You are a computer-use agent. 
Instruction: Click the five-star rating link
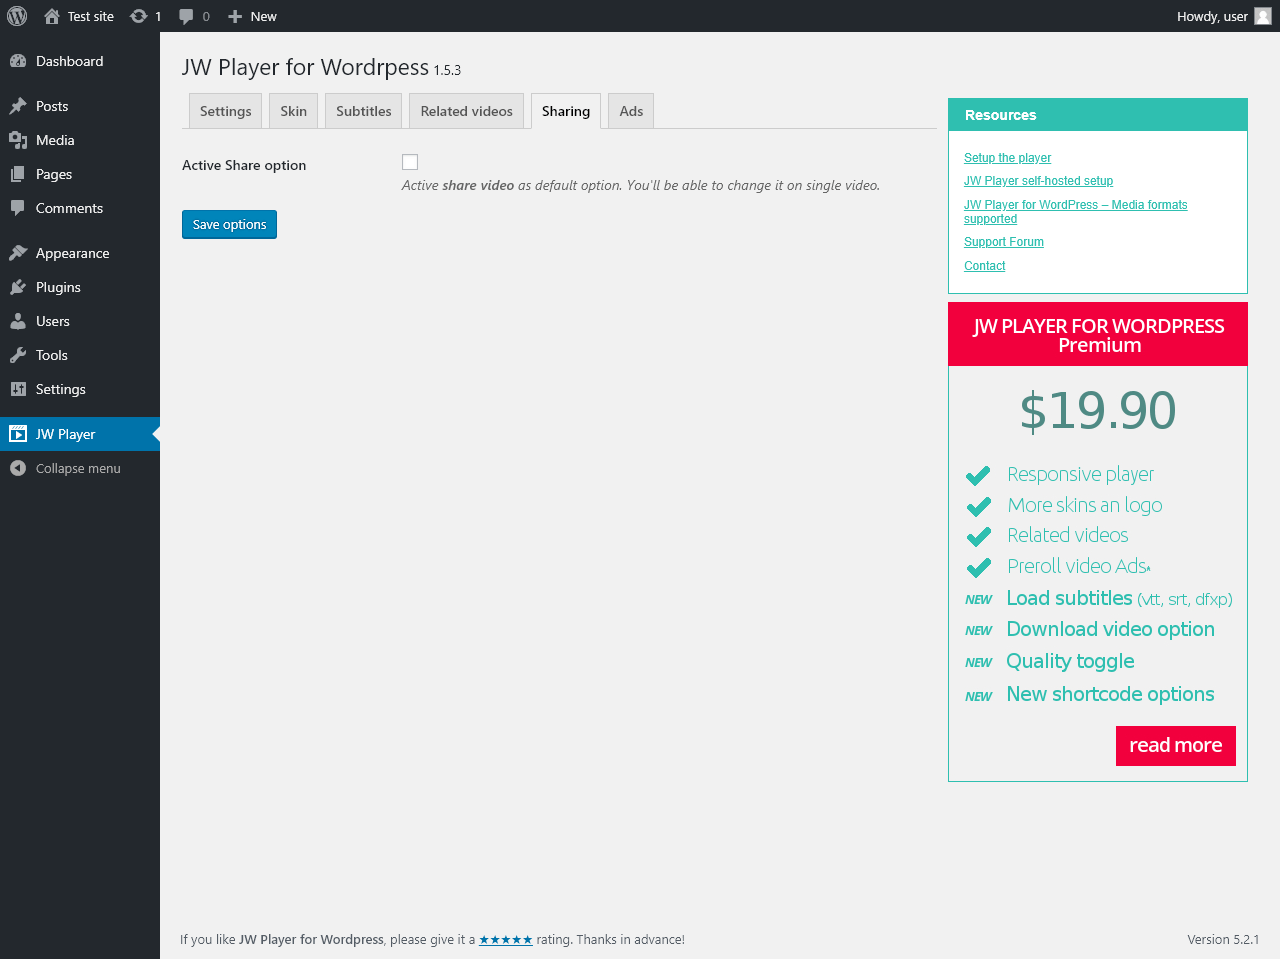(506, 940)
